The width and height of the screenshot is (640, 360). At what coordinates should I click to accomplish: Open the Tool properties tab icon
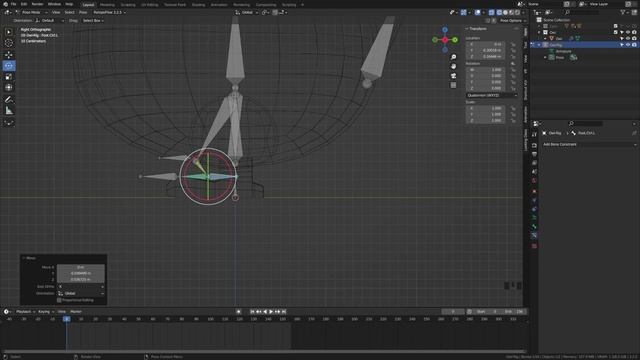(534, 135)
